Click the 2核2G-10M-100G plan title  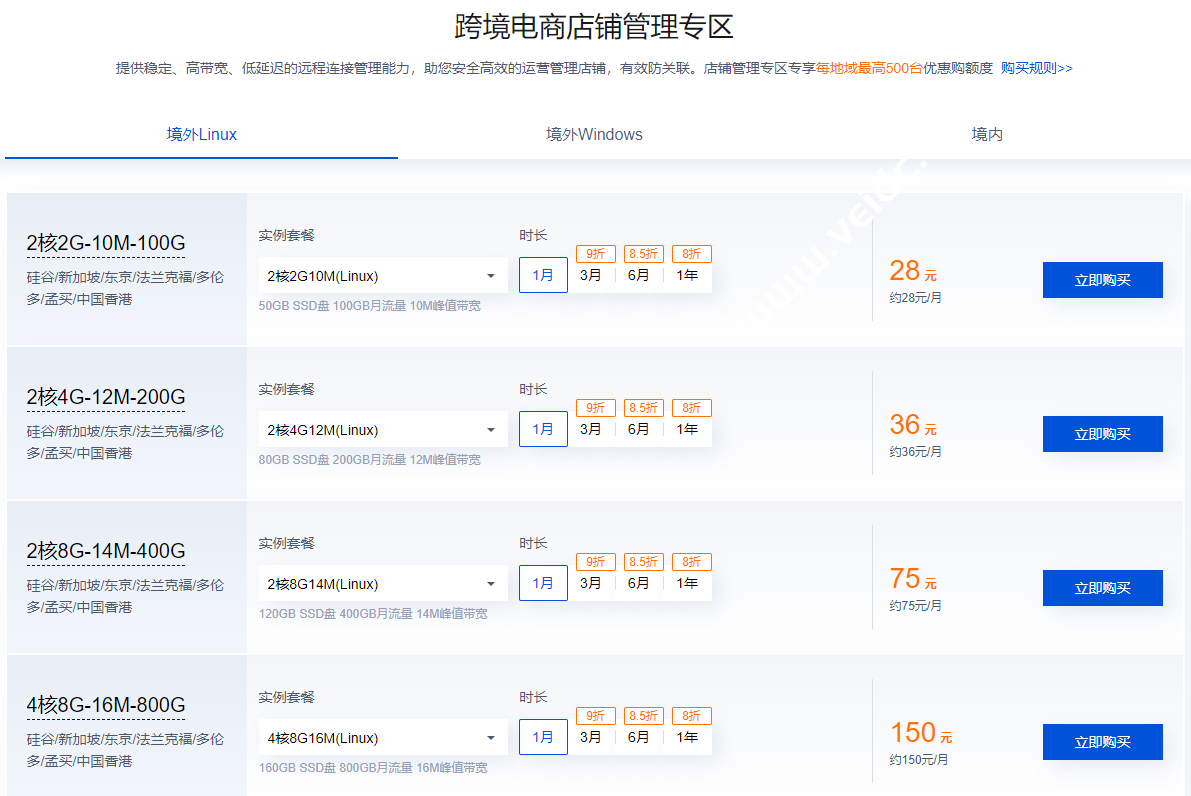(106, 243)
